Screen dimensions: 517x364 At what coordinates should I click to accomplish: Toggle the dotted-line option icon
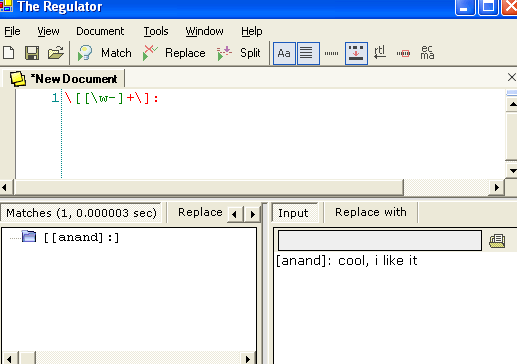pyautogui.click(x=331, y=53)
